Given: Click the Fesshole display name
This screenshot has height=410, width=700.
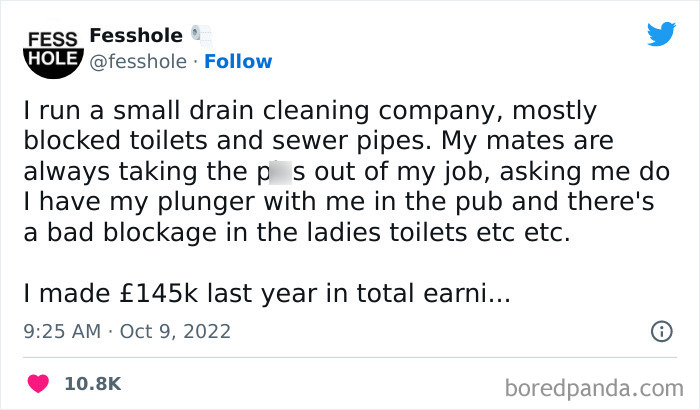Looking at the screenshot, I should tap(136, 35).
